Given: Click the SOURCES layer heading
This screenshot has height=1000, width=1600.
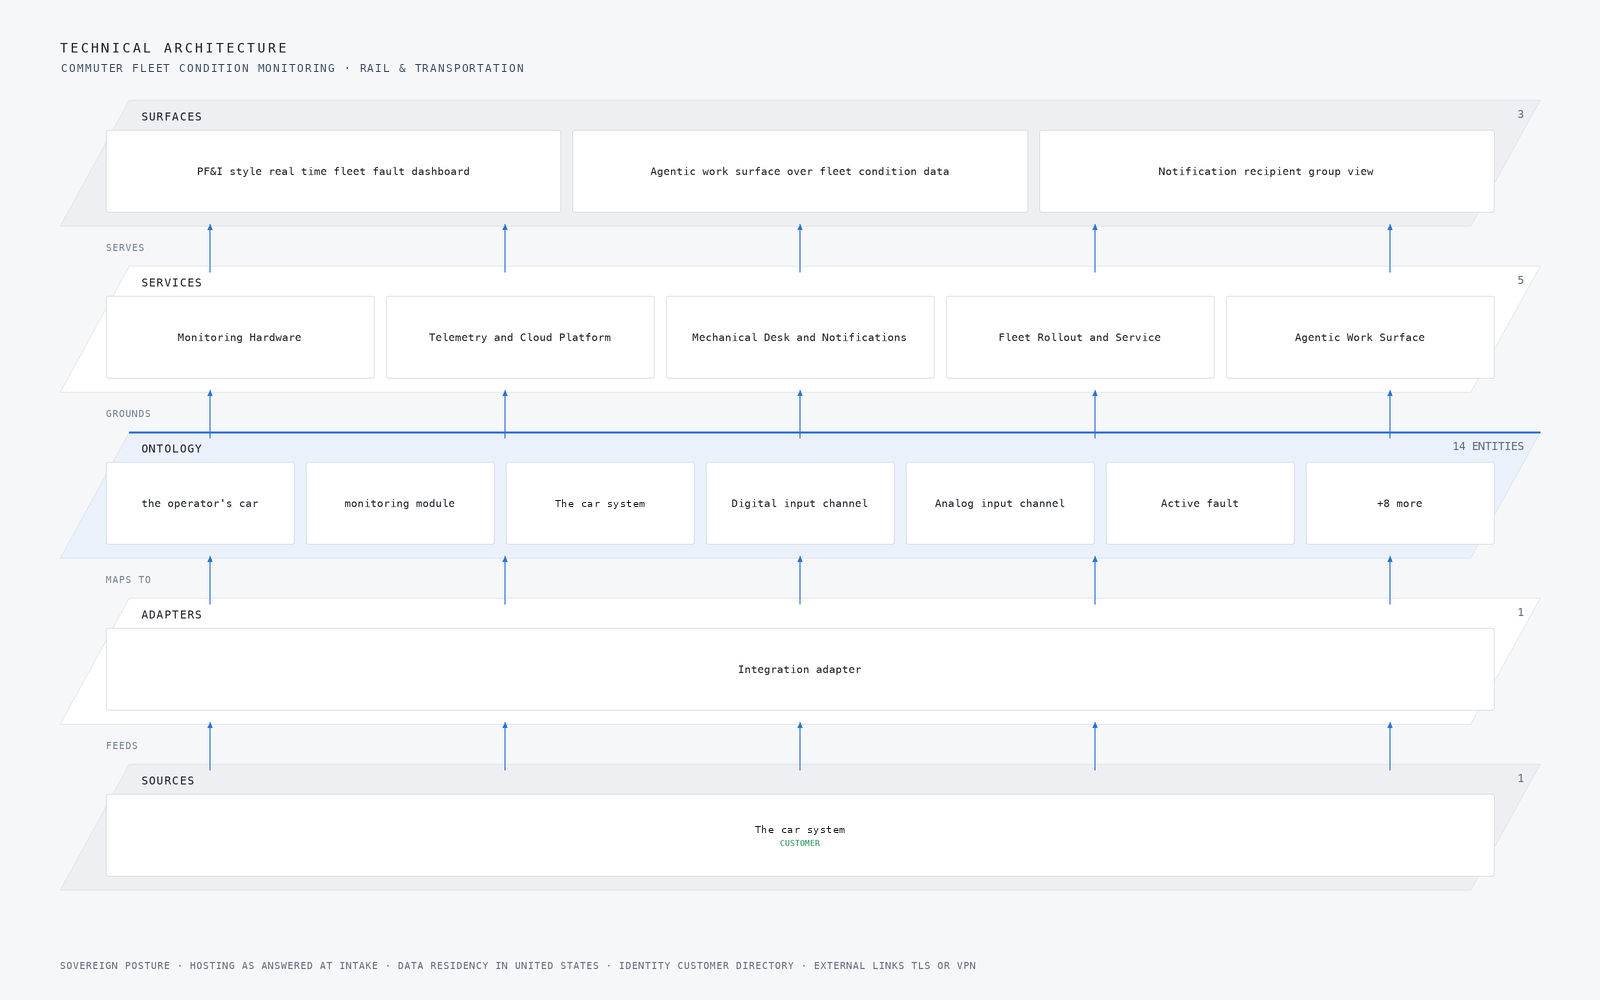Looking at the screenshot, I should coord(168,781).
